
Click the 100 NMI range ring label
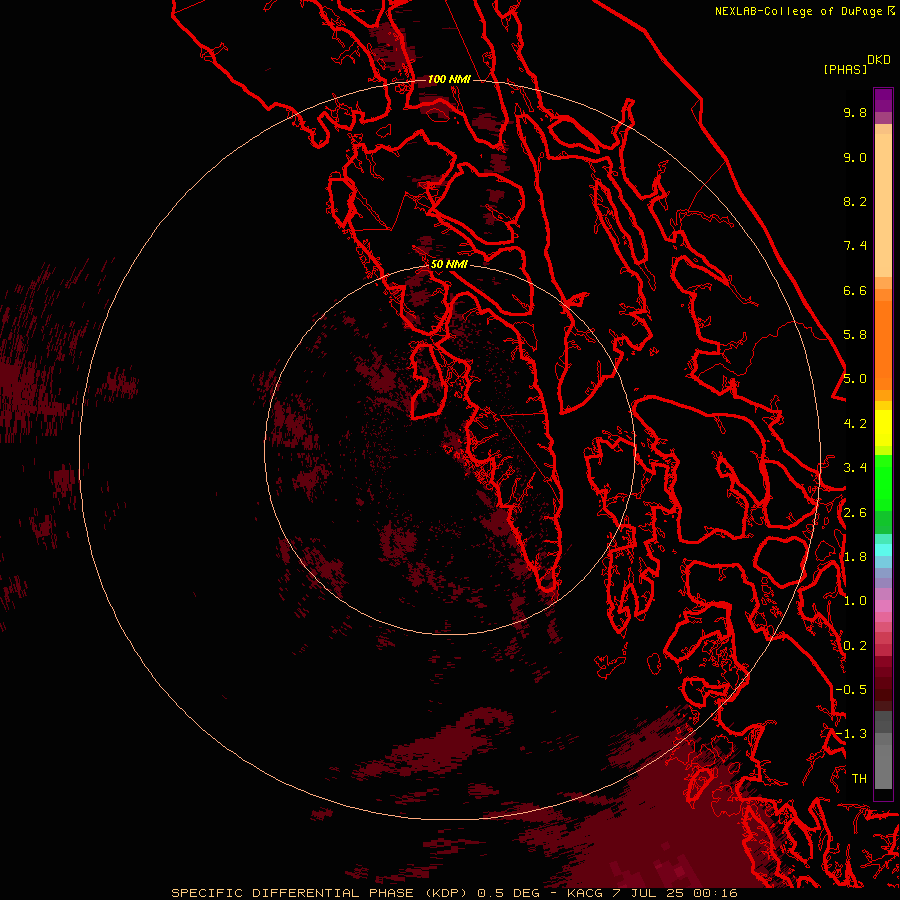point(449,79)
